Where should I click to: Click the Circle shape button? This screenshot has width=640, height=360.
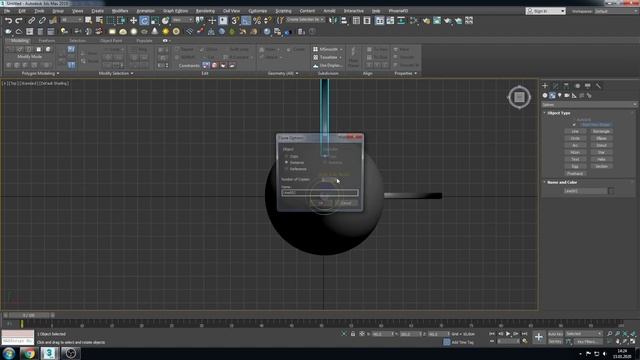pyautogui.click(x=575, y=138)
